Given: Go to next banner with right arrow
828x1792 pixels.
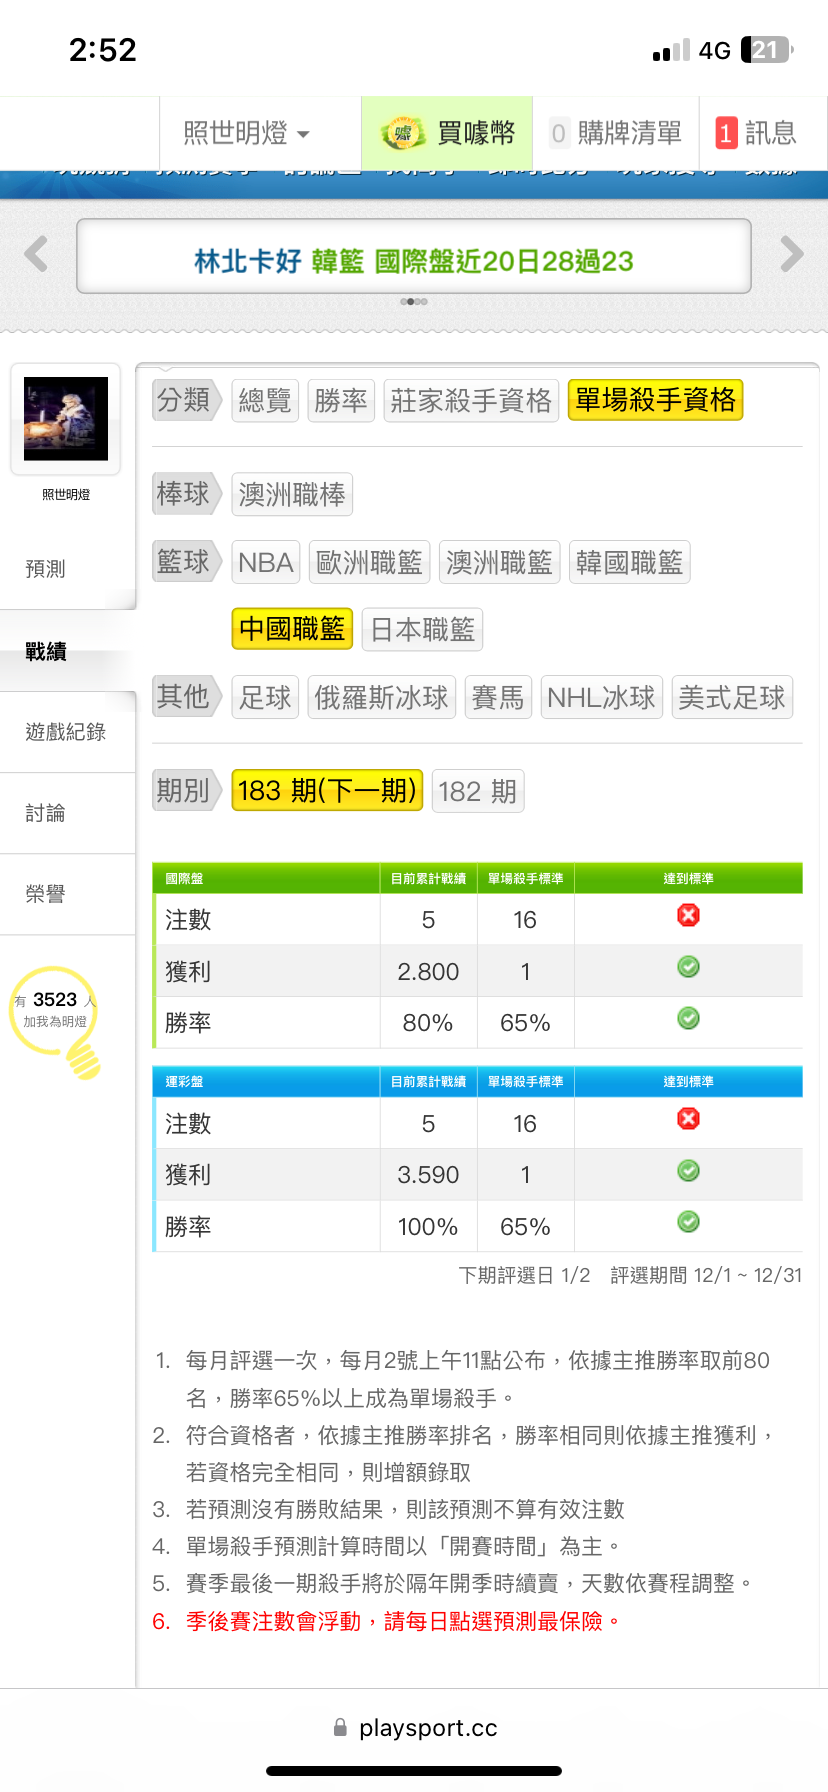Looking at the screenshot, I should click(791, 254).
